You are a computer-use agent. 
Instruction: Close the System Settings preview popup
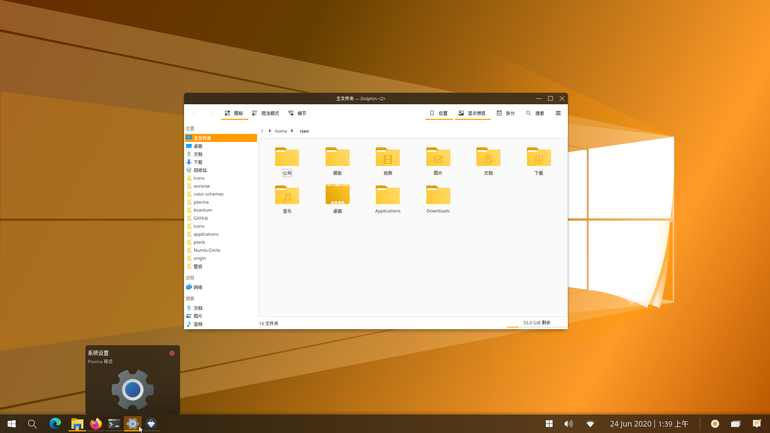click(172, 353)
